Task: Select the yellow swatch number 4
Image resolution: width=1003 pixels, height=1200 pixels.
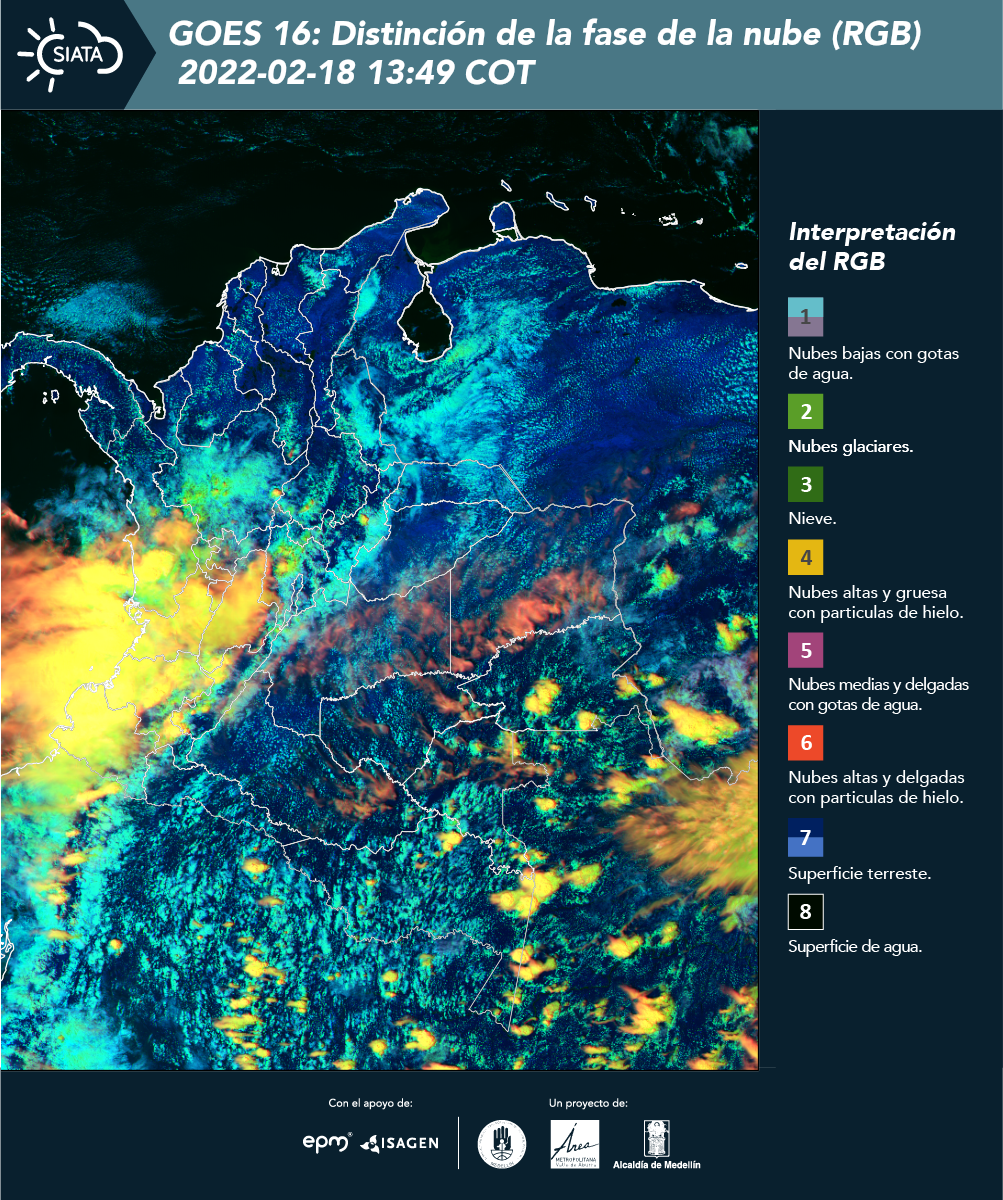Action: pos(805,557)
